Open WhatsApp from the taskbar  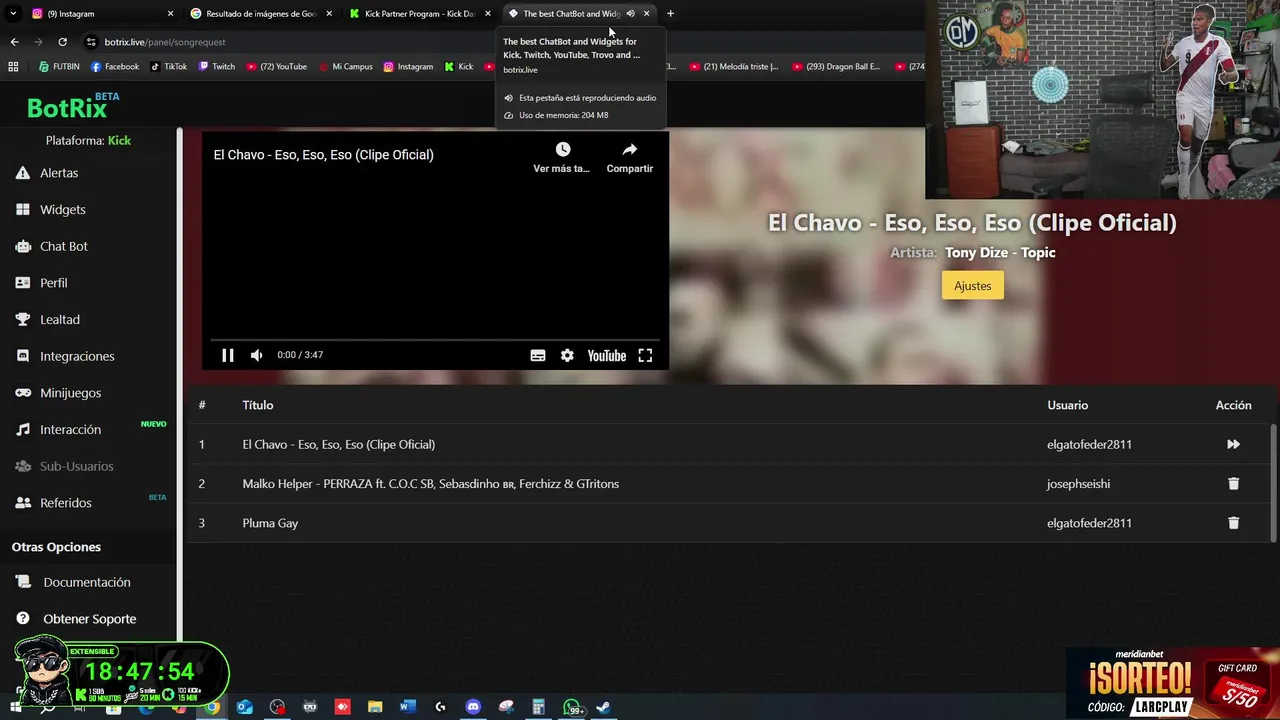click(x=572, y=707)
